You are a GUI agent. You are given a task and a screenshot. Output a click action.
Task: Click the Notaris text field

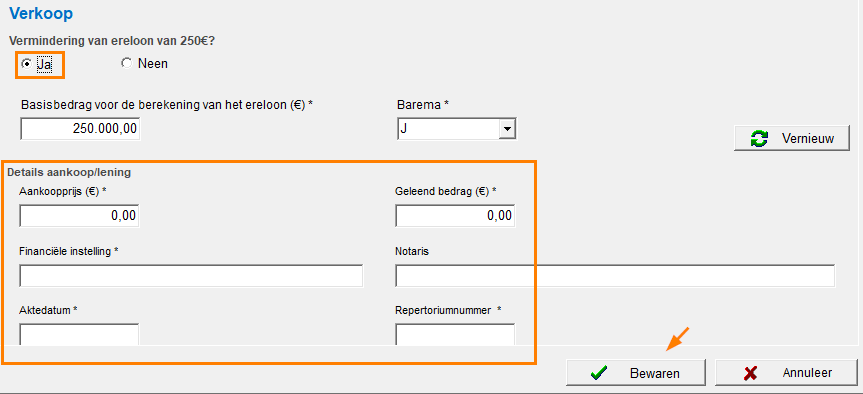pos(615,276)
